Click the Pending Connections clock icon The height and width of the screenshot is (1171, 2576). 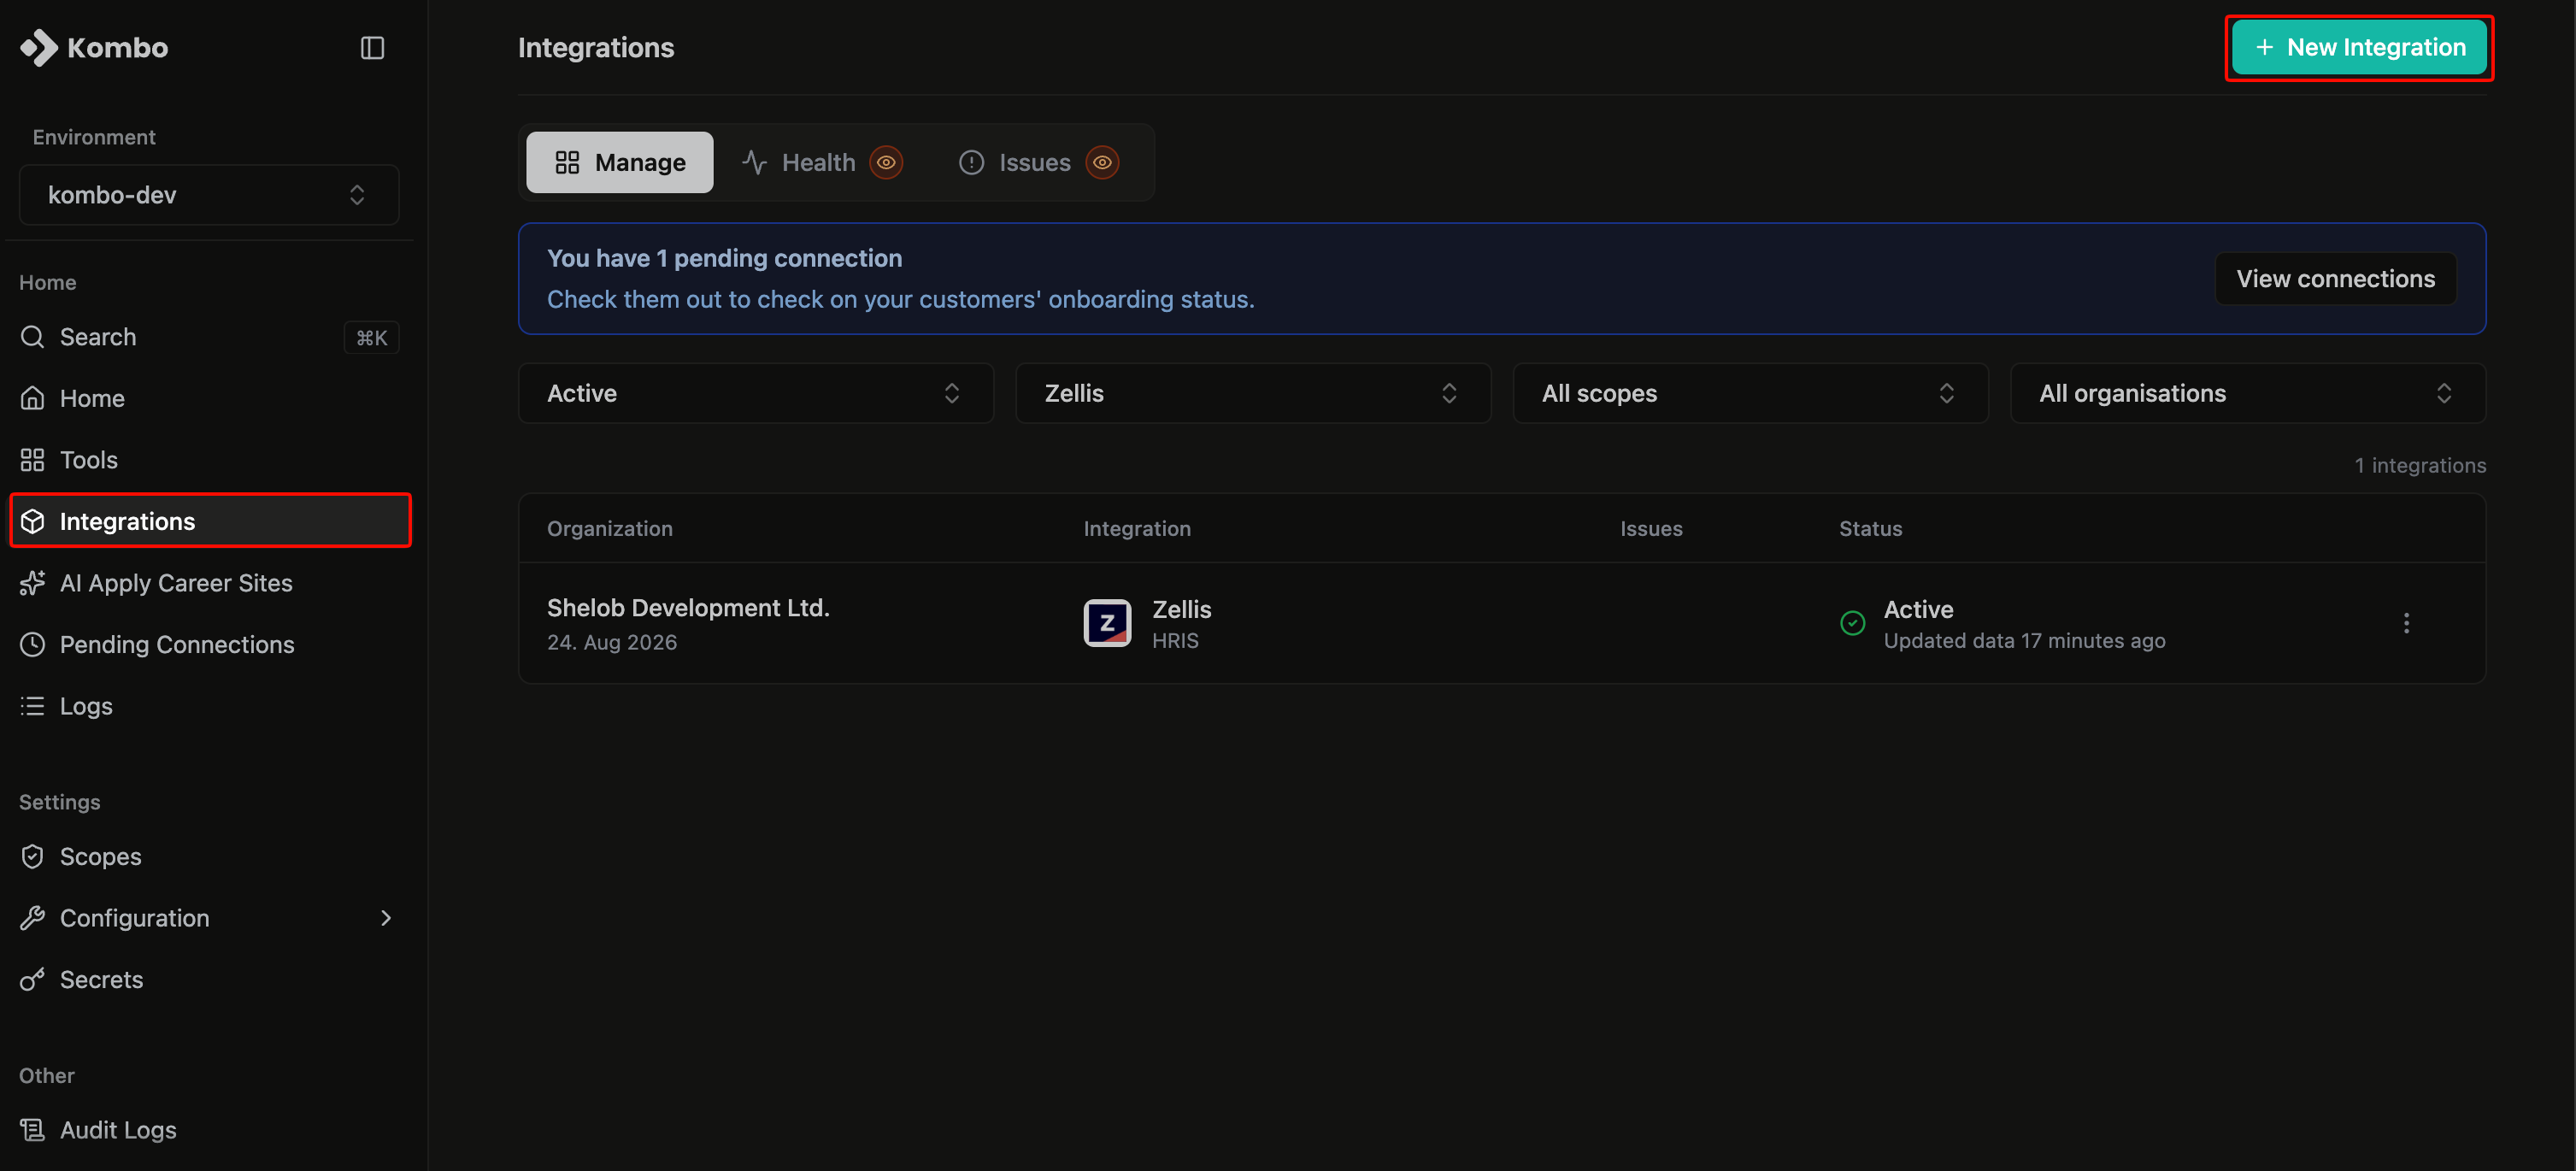[x=32, y=644]
